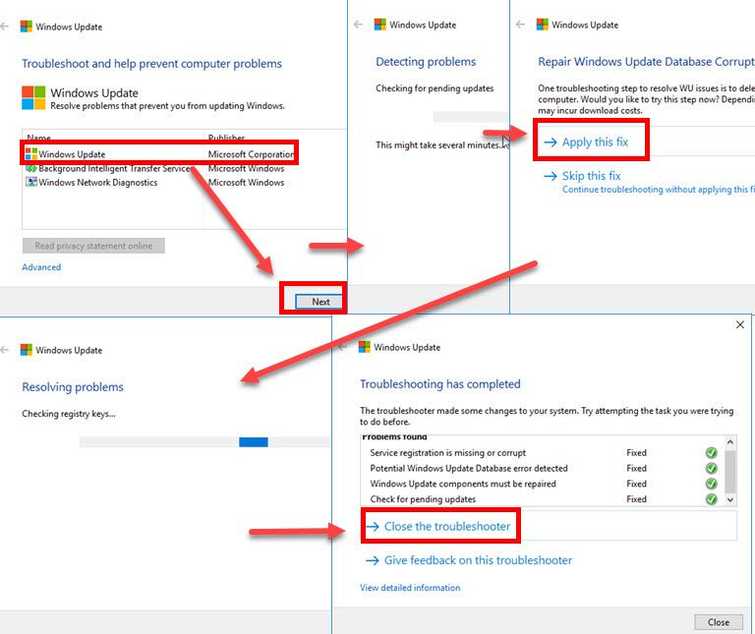
Task: Click the Windows logo in the Resolving problems title bar
Action: point(26,350)
